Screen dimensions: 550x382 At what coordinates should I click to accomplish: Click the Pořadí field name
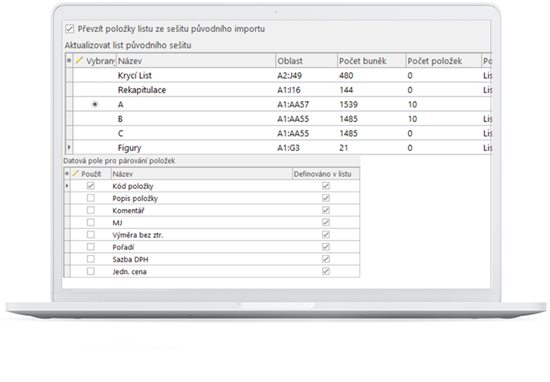coord(123,247)
